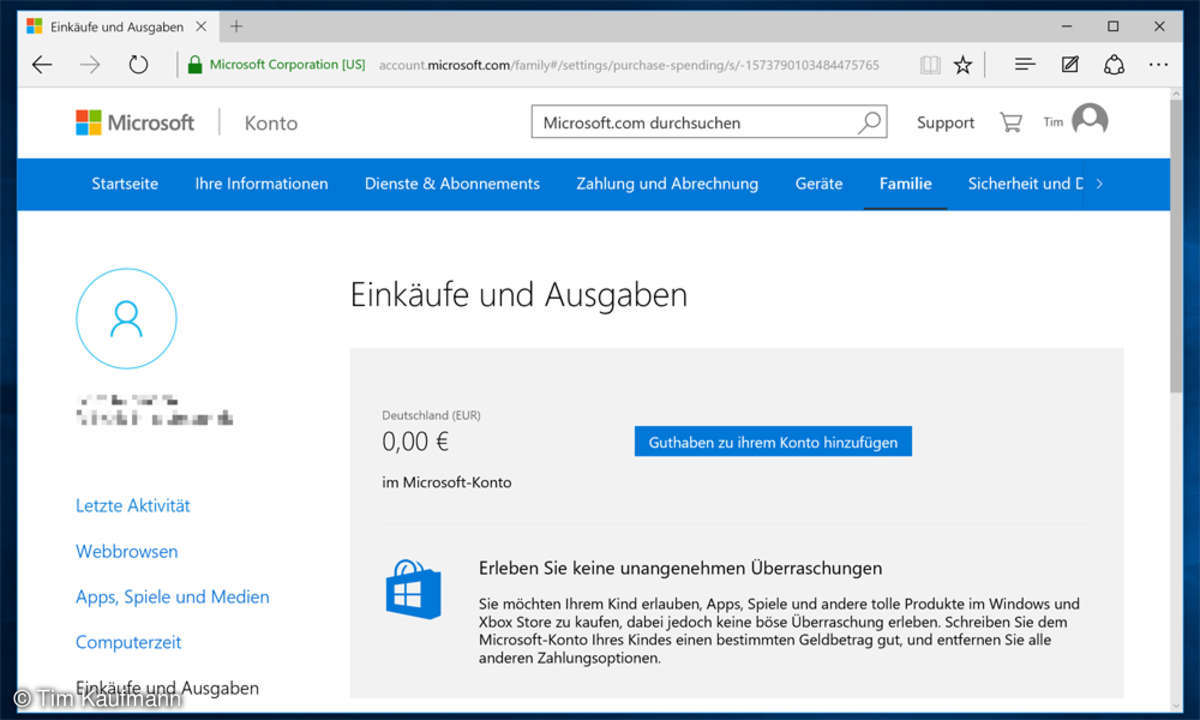Viewport: 1200px width, 720px height.
Task: Open the Edge more actions menu
Action: 1159,65
